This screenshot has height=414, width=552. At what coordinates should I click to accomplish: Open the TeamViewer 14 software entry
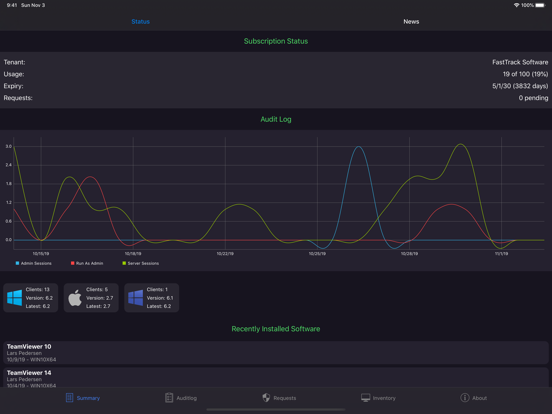(x=276, y=377)
